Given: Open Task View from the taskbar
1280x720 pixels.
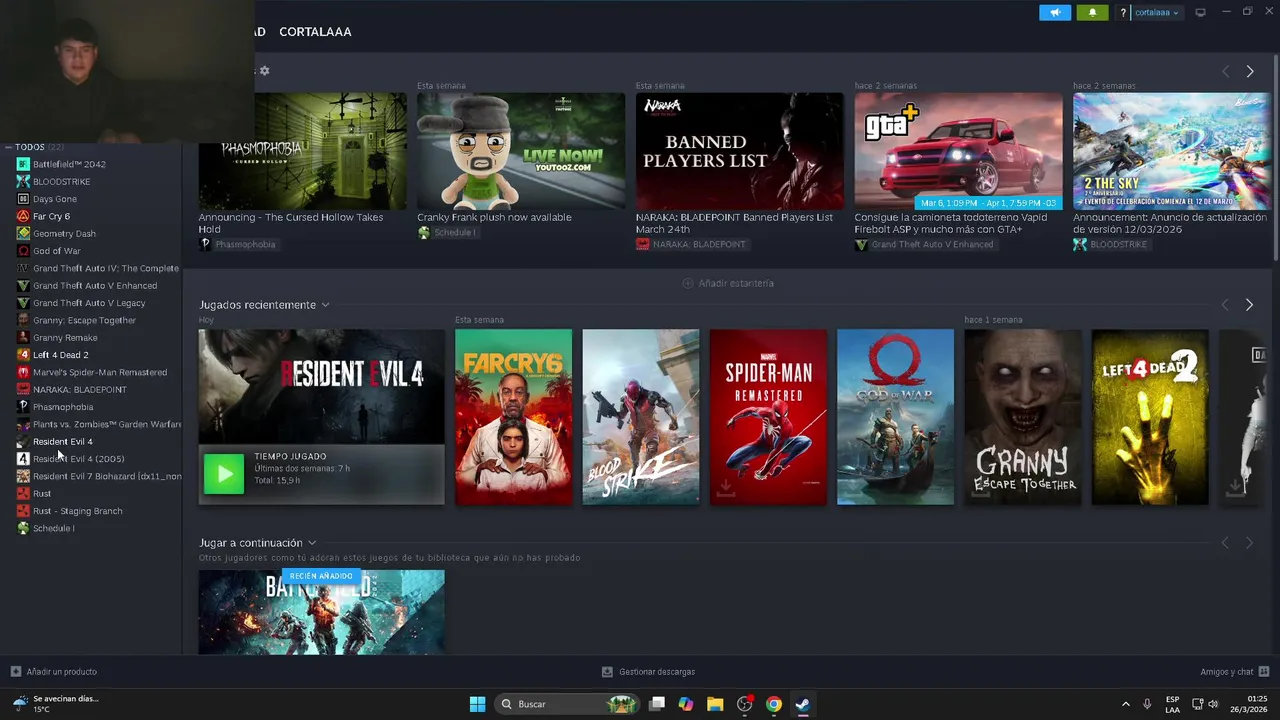Looking at the screenshot, I should point(657,704).
